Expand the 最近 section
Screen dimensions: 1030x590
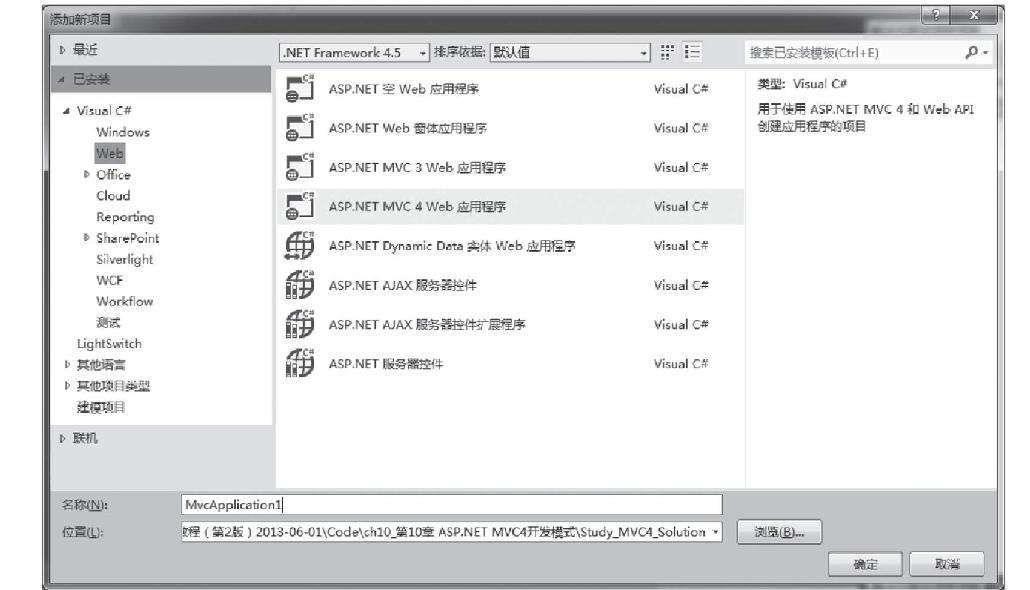tap(62, 50)
